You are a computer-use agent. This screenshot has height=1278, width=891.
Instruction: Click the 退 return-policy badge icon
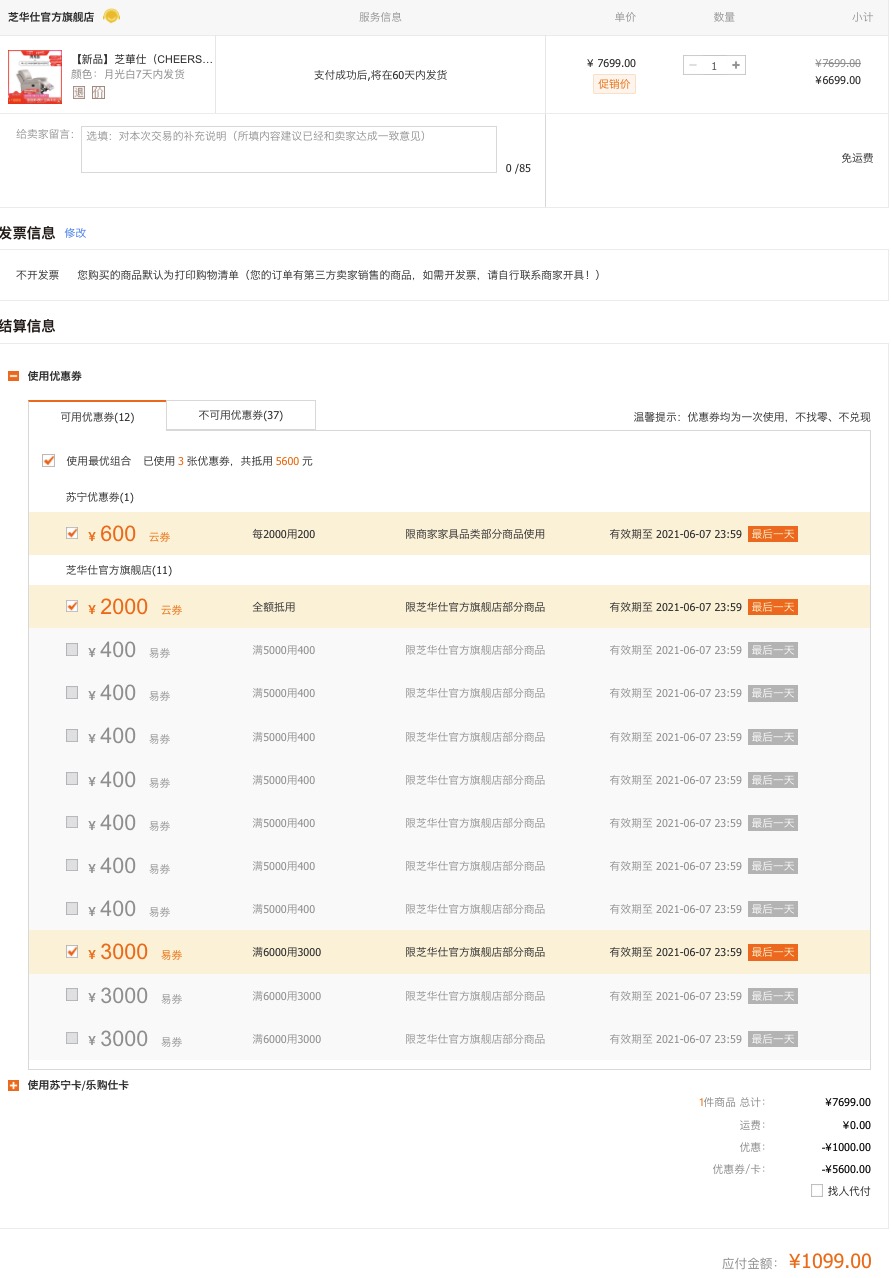tap(79, 92)
